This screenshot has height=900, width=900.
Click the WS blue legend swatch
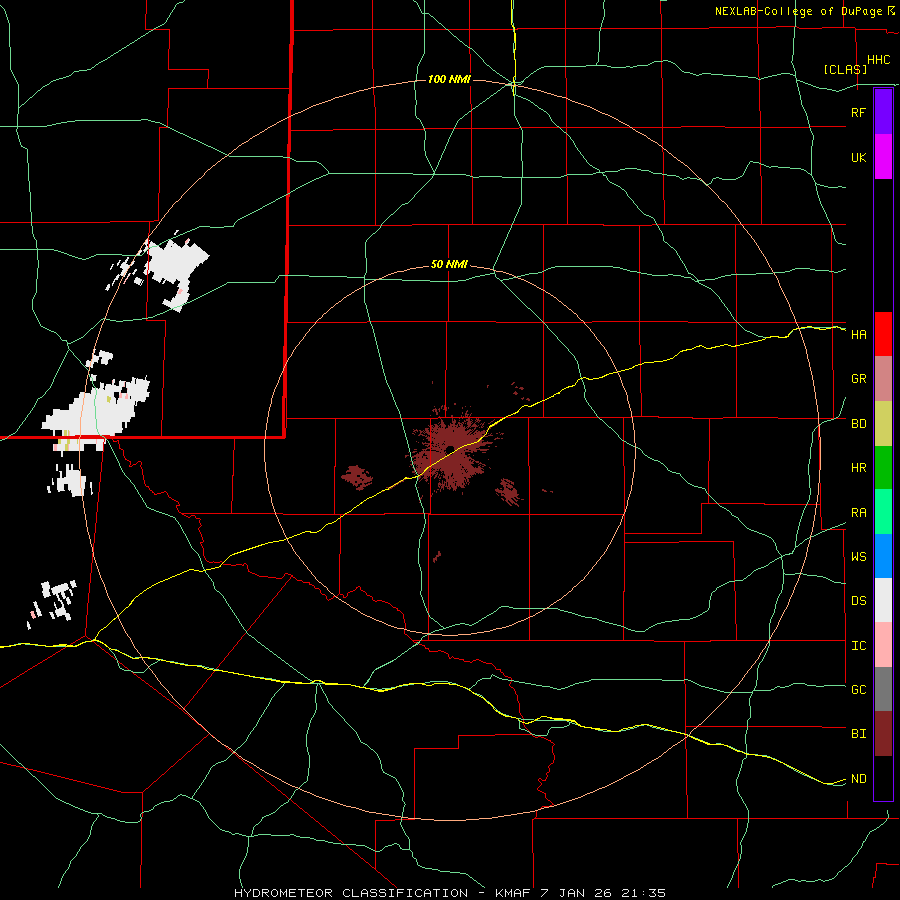click(x=883, y=556)
